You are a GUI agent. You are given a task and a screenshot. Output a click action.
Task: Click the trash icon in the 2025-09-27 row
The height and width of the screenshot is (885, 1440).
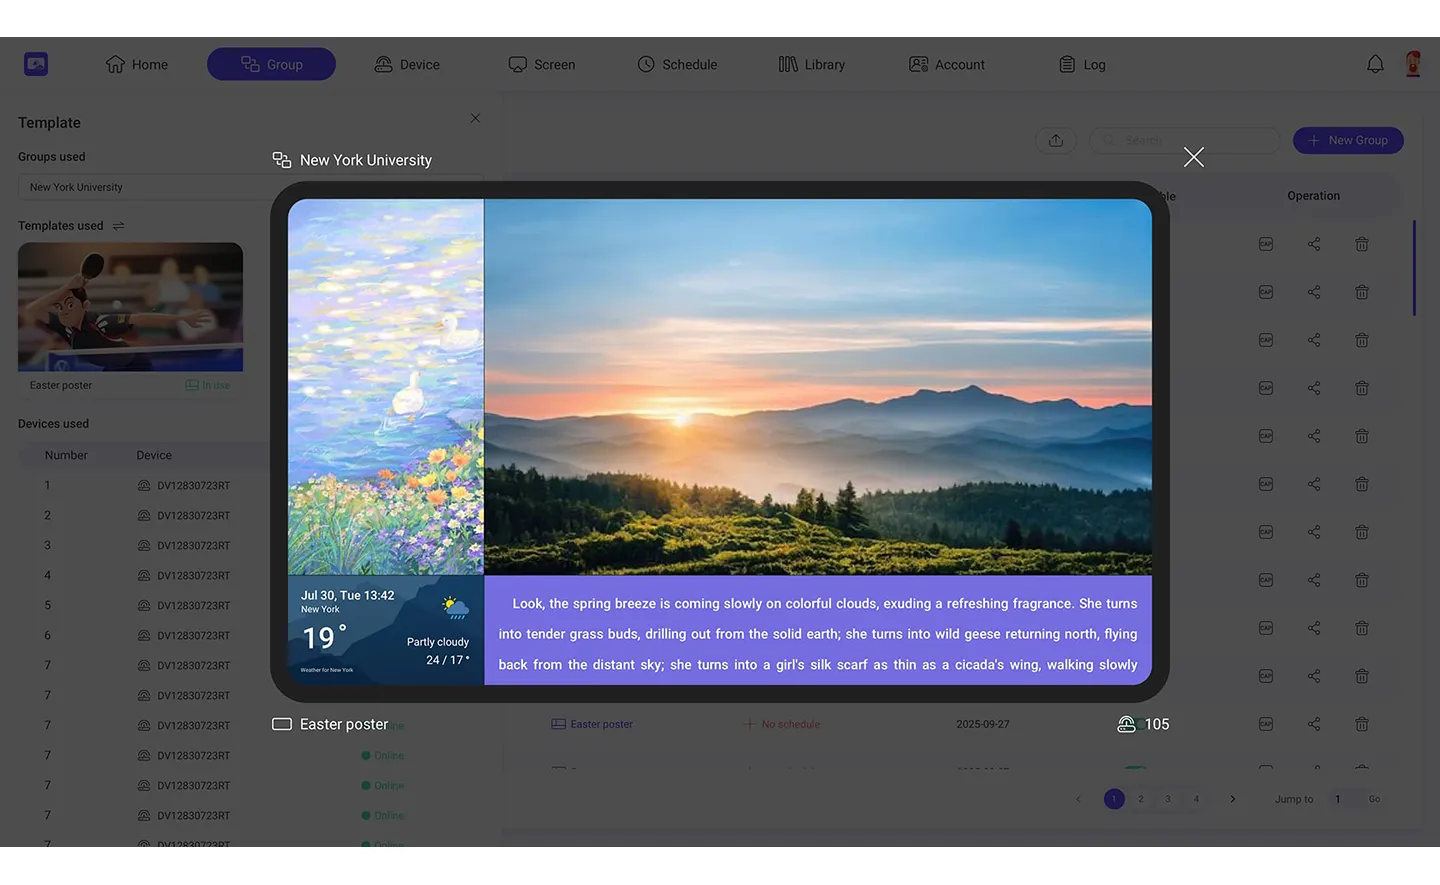pos(1361,724)
